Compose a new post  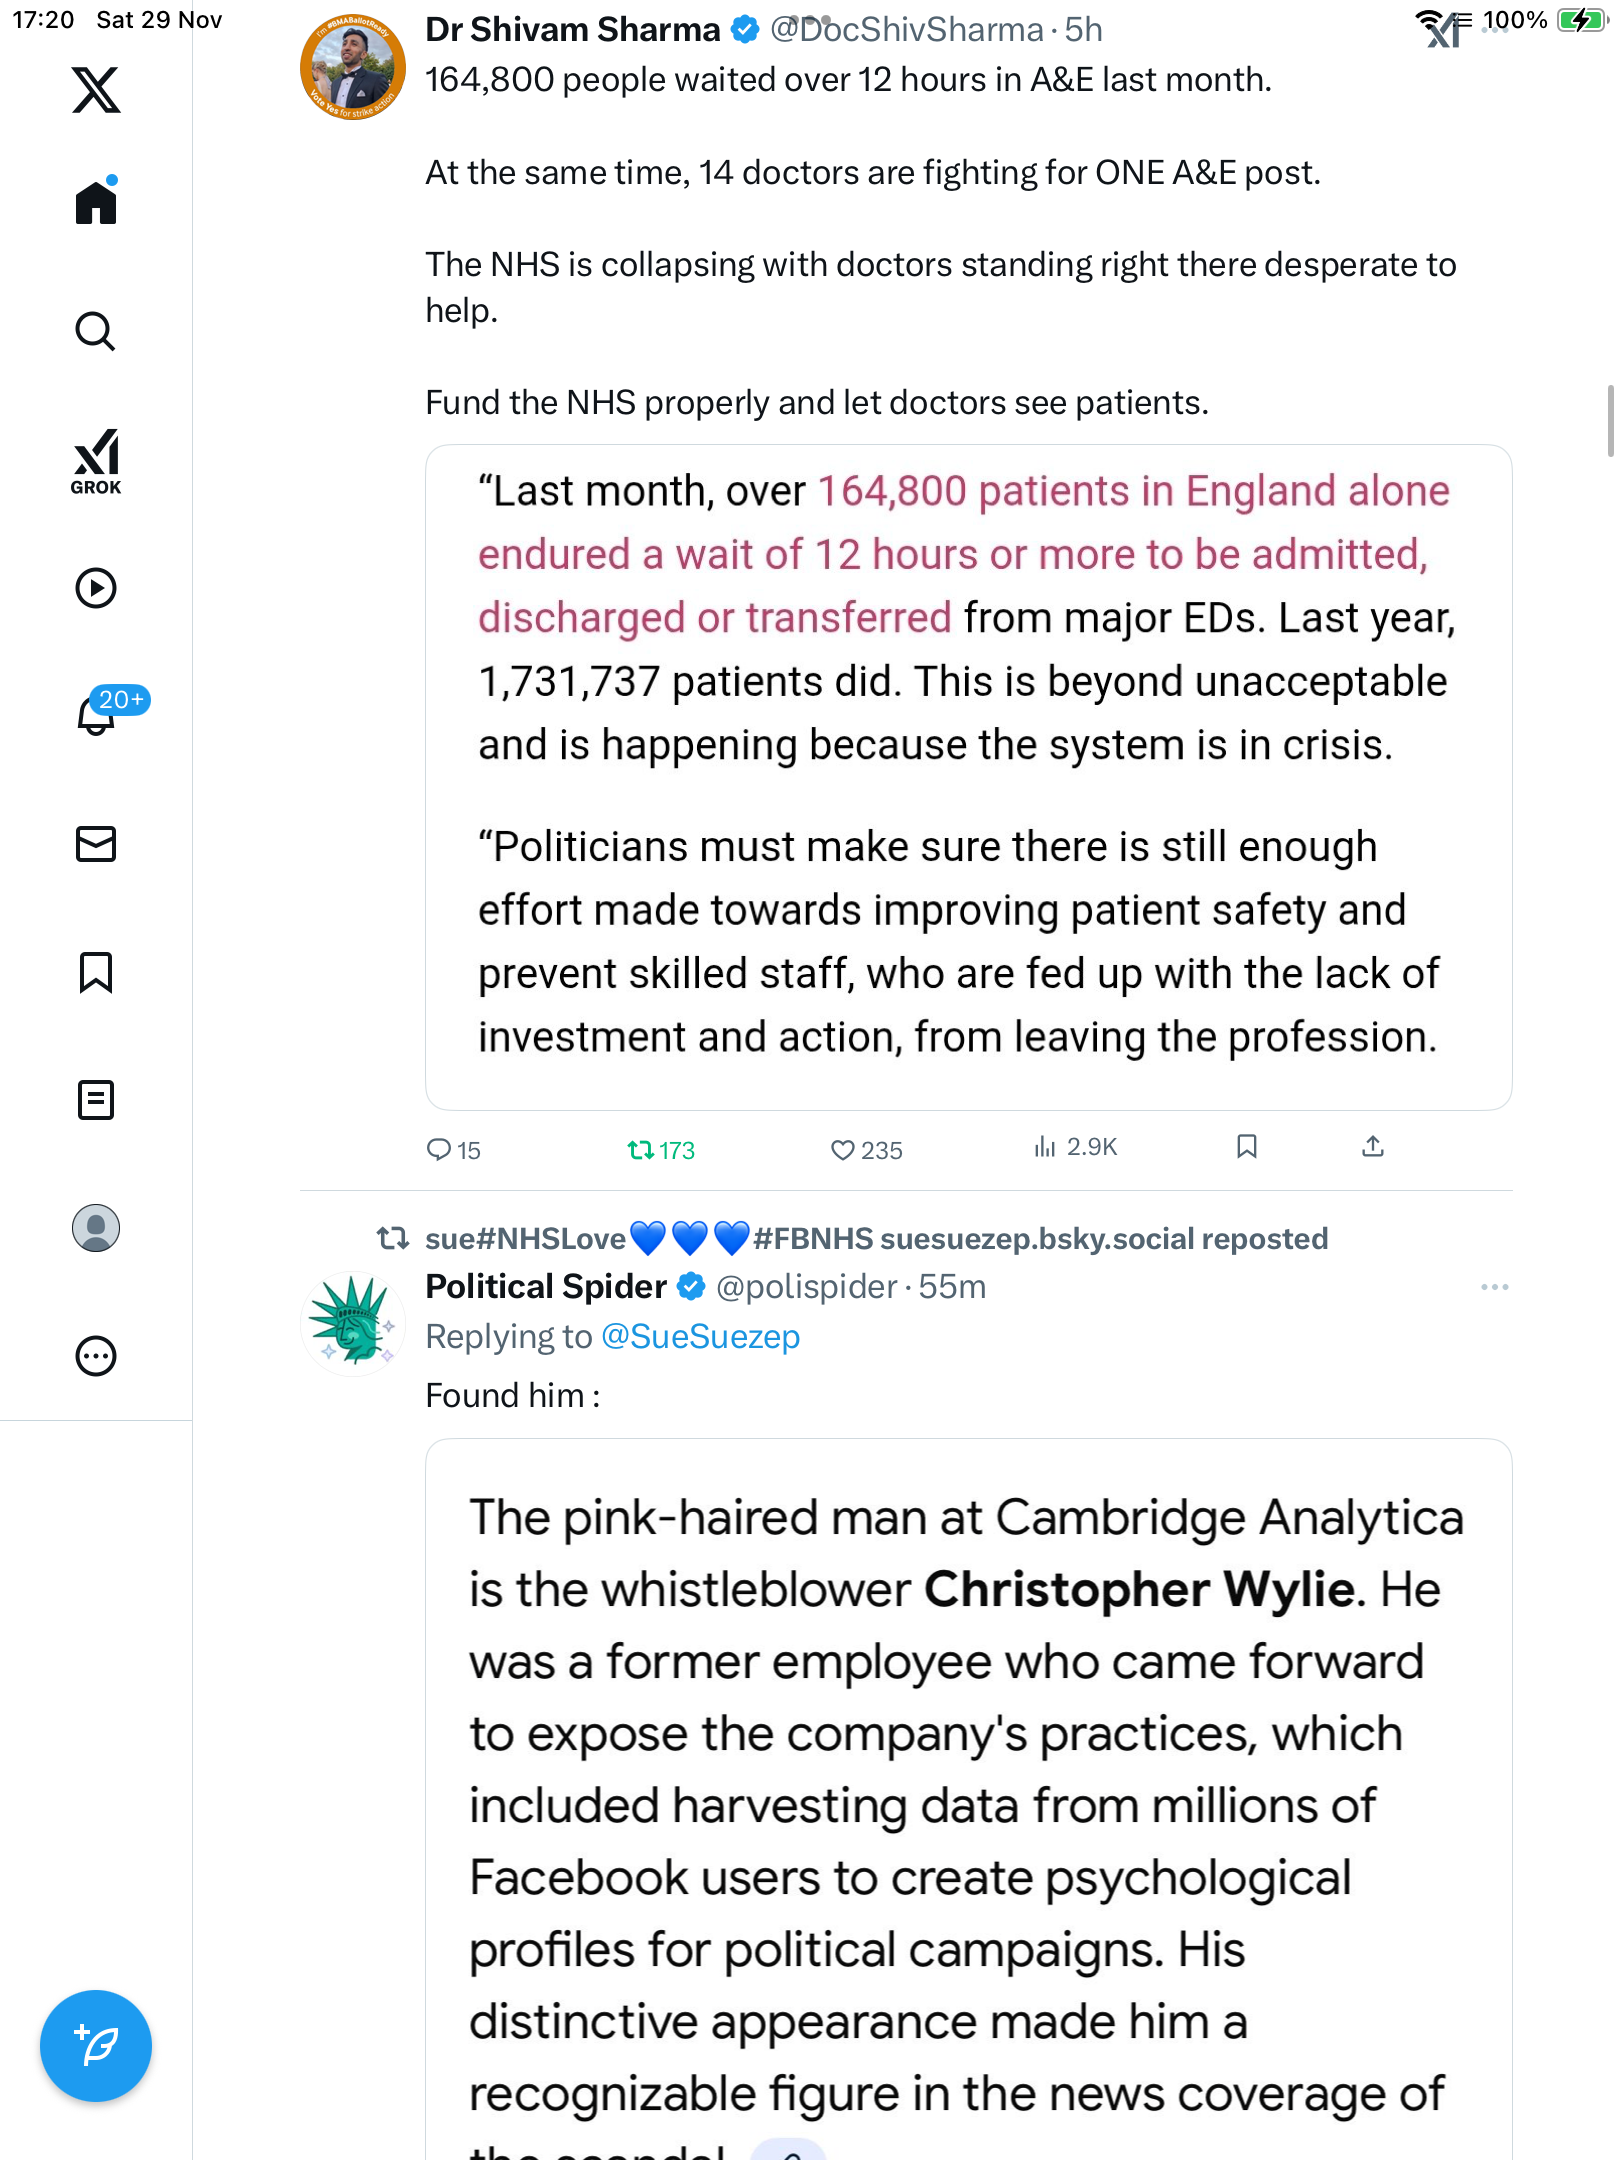(x=96, y=2046)
